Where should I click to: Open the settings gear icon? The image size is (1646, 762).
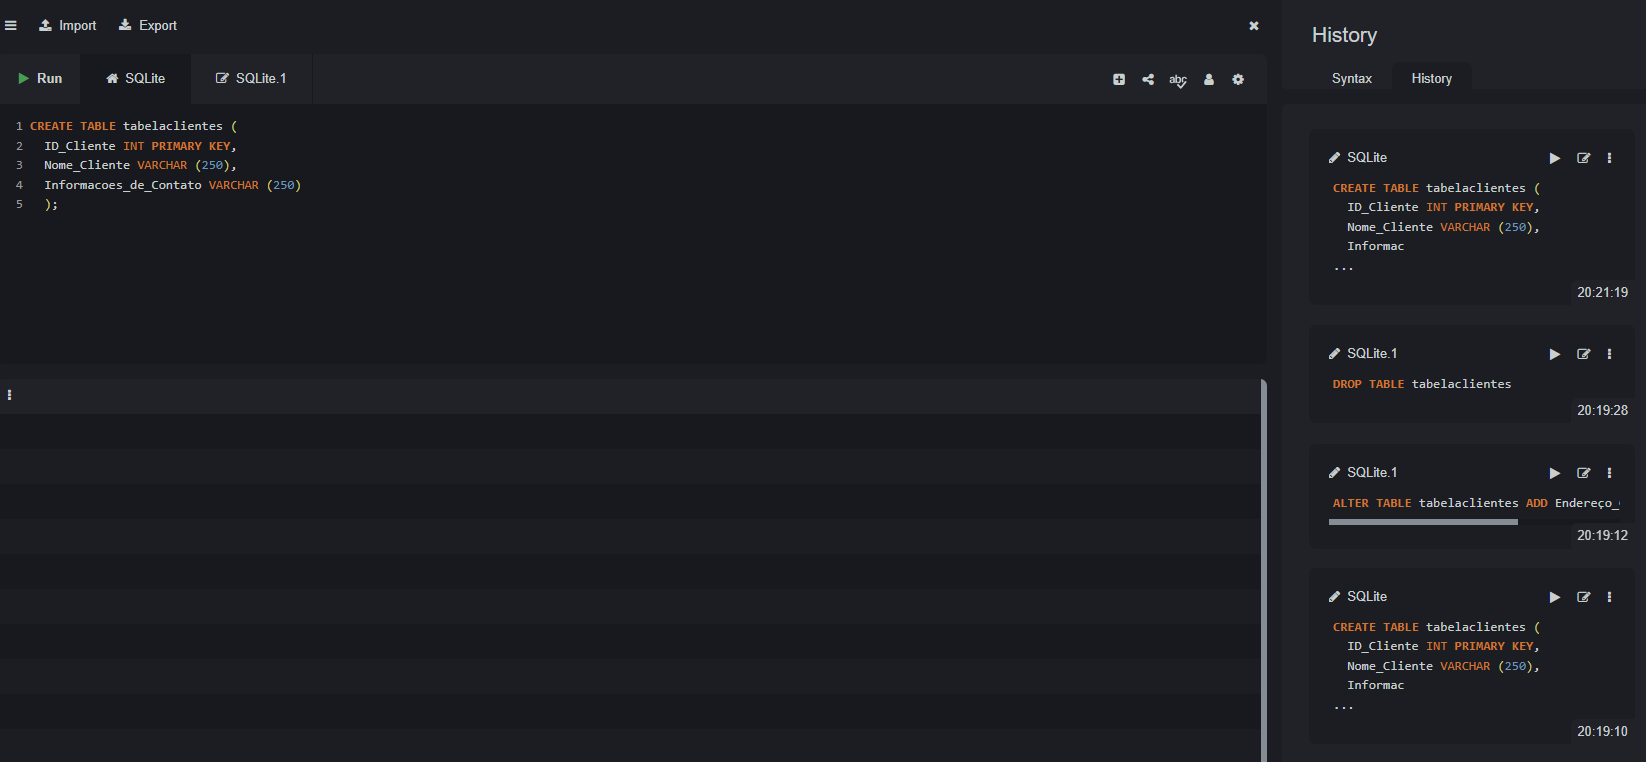[1238, 80]
